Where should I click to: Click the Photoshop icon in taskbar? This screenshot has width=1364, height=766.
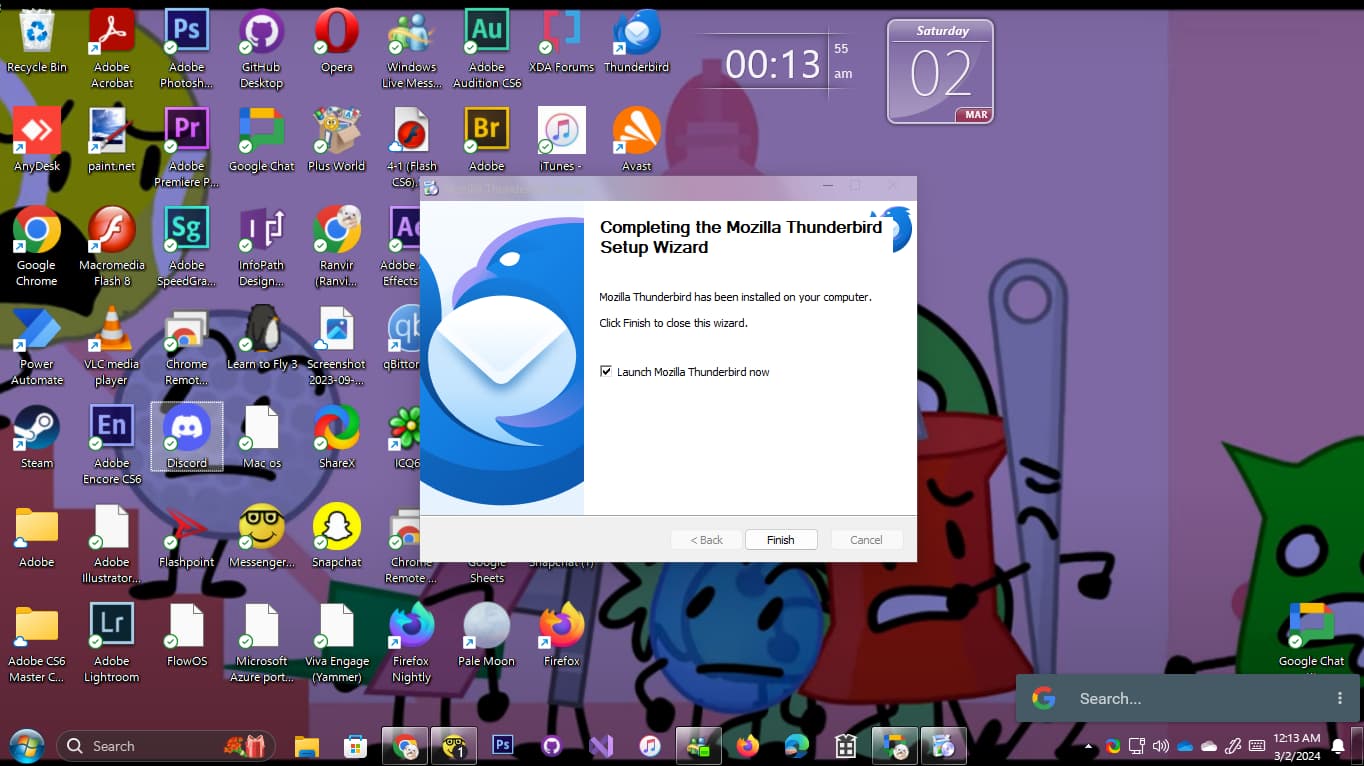click(x=503, y=745)
